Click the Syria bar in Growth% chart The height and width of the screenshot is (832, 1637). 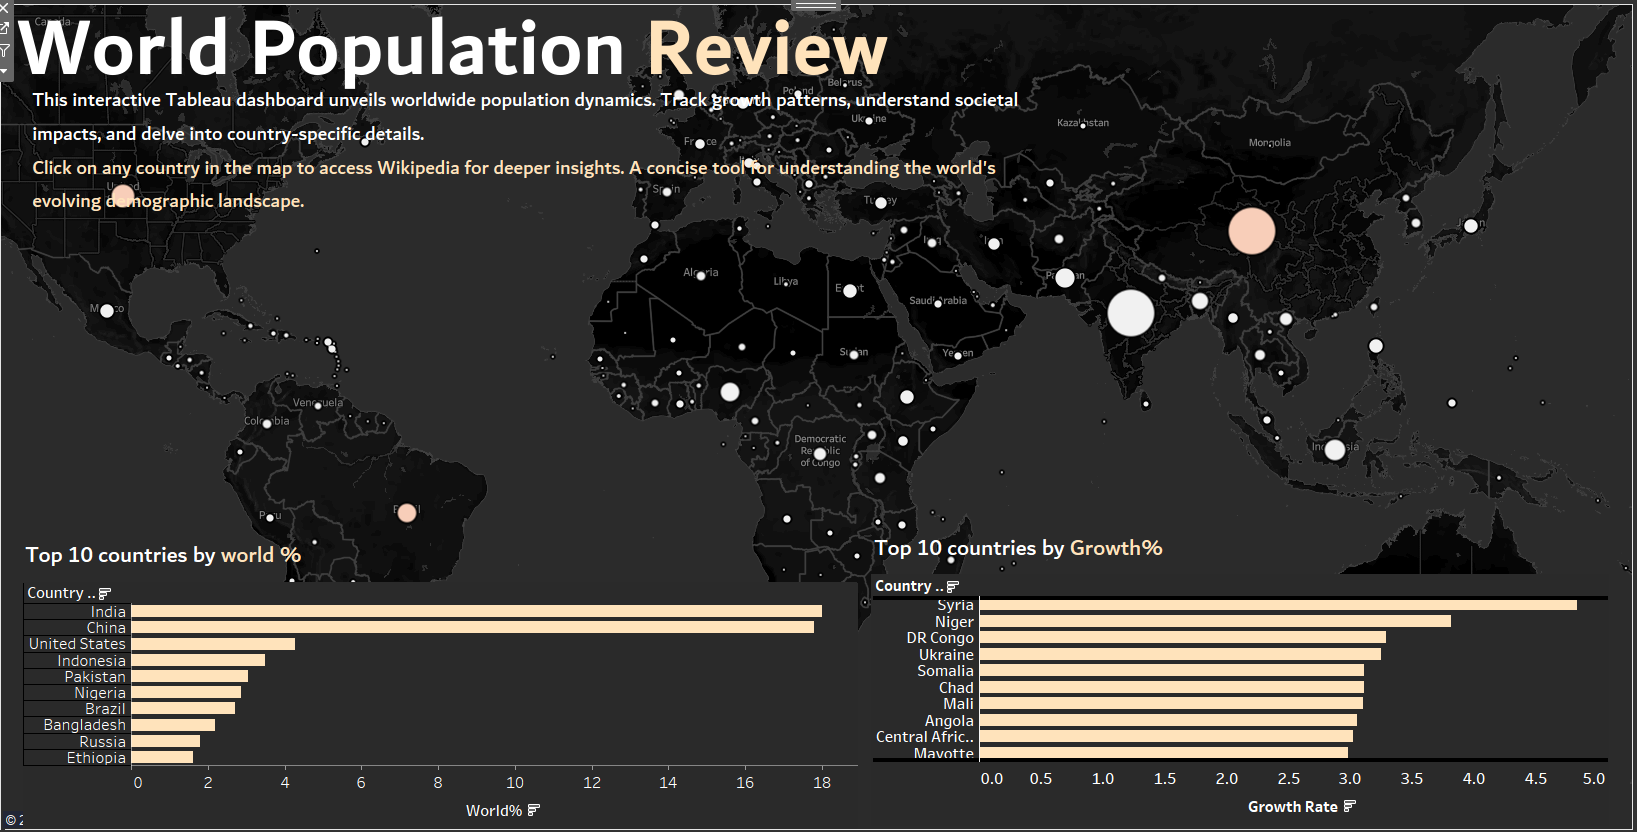coord(1277,605)
